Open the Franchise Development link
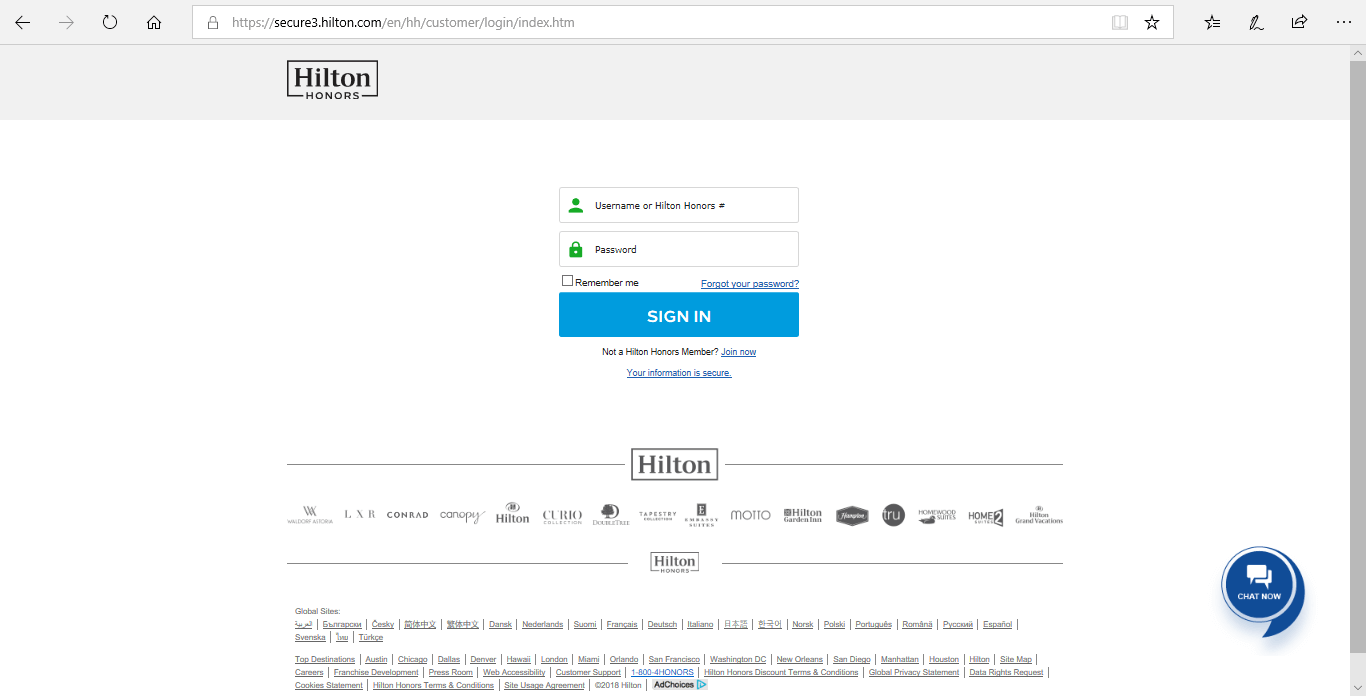1366x696 pixels. [376, 672]
